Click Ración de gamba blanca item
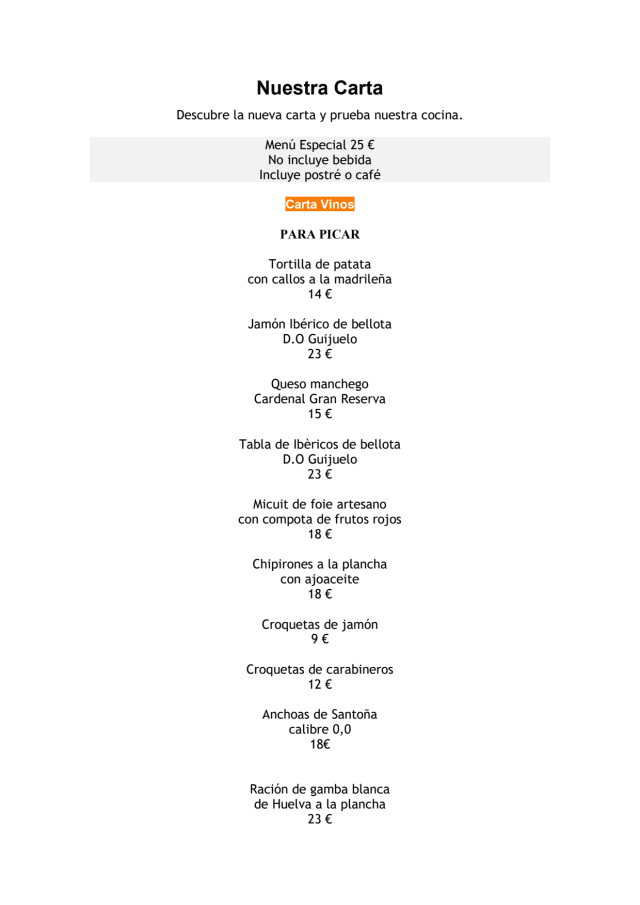This screenshot has width=640, height=905. (x=319, y=789)
